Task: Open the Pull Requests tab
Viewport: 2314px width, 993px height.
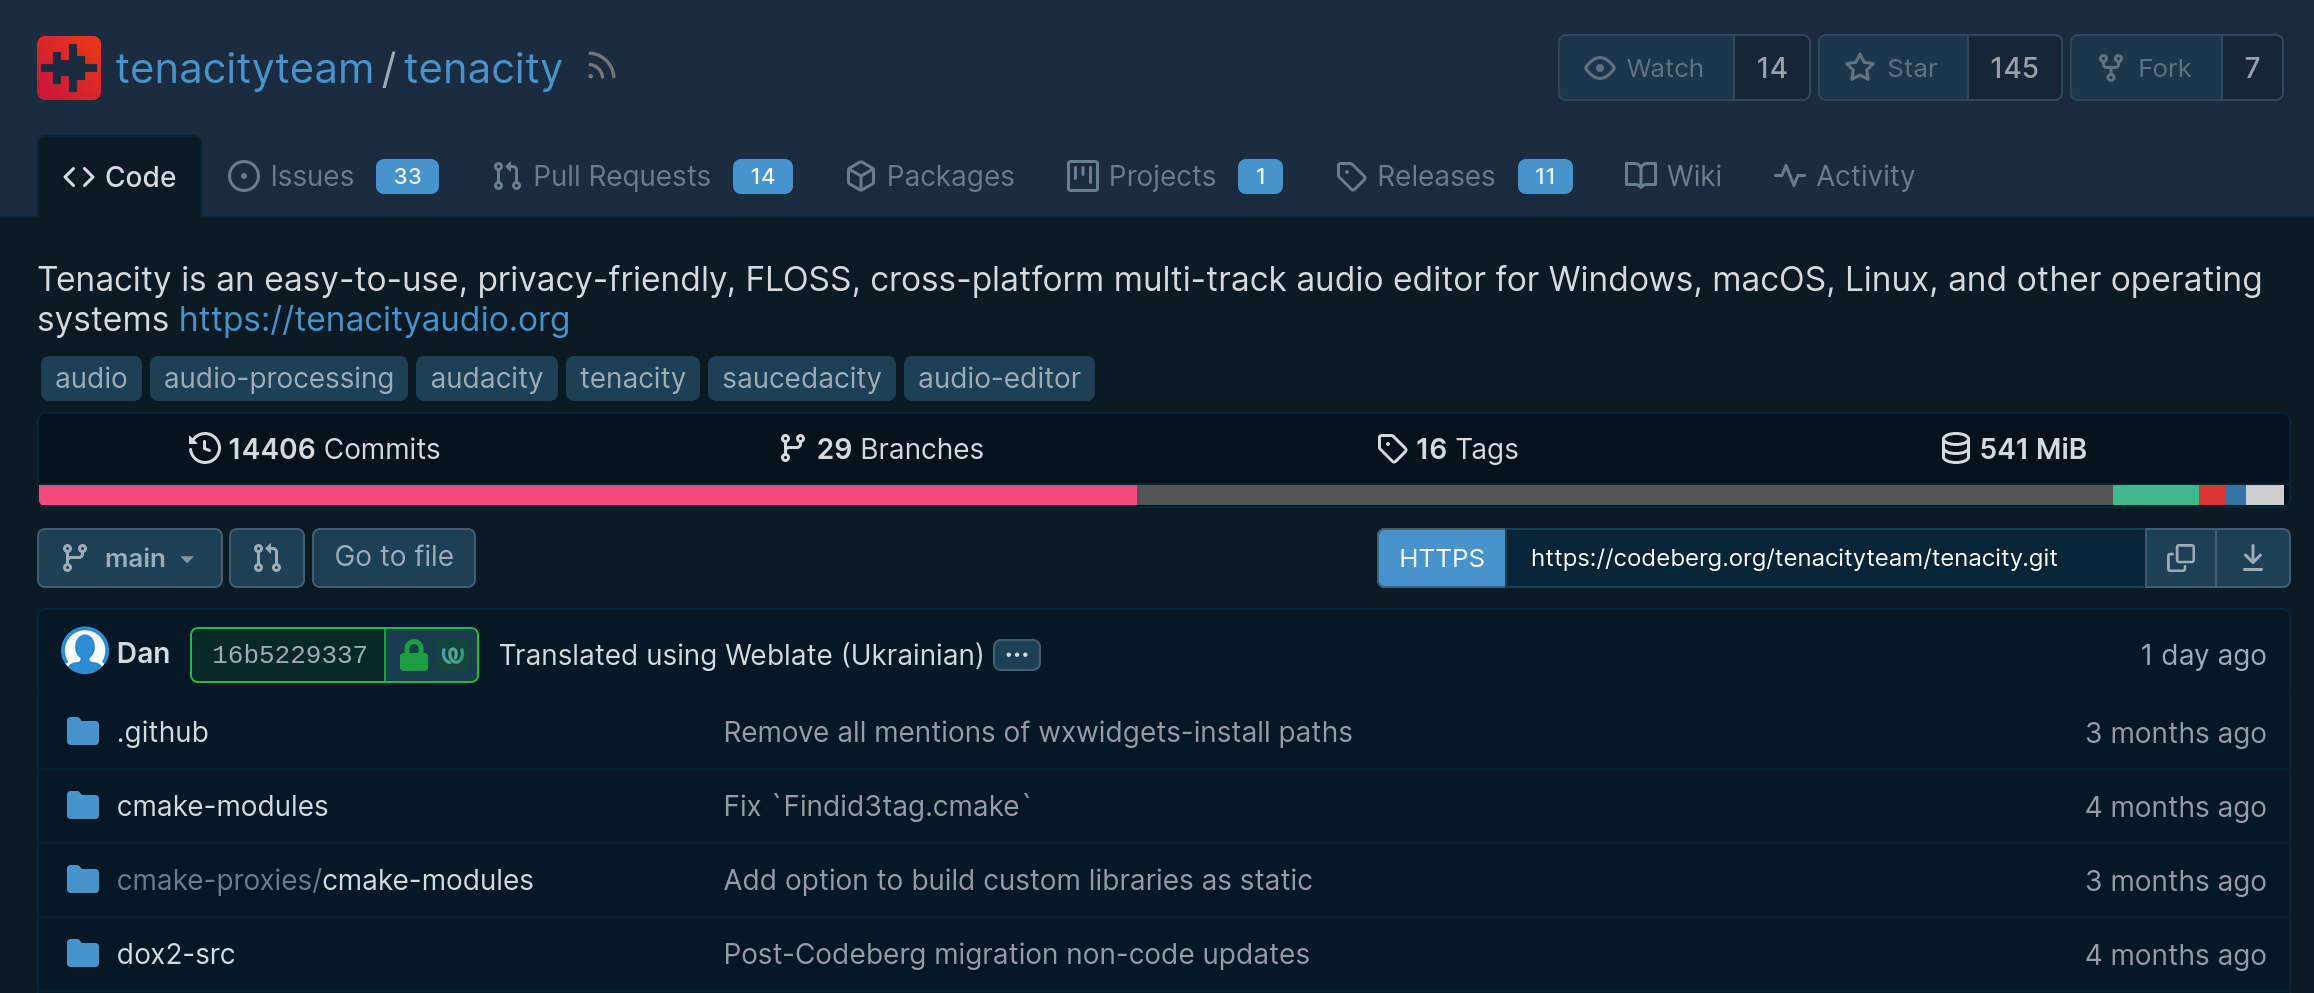Action: pyautogui.click(x=642, y=176)
